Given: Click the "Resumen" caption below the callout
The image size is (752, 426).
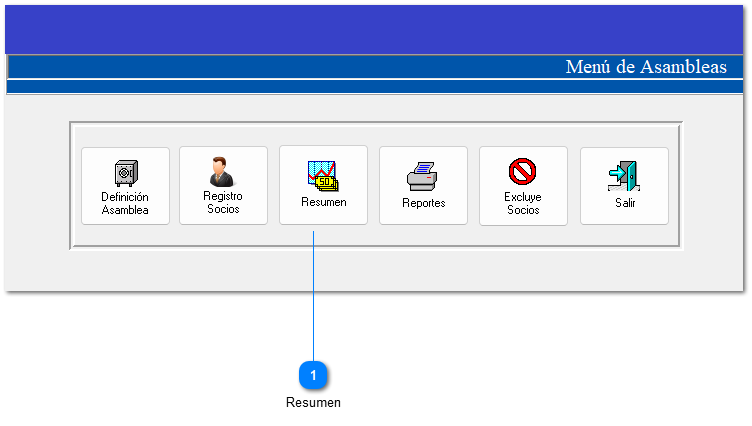Looking at the screenshot, I should pos(313,403).
